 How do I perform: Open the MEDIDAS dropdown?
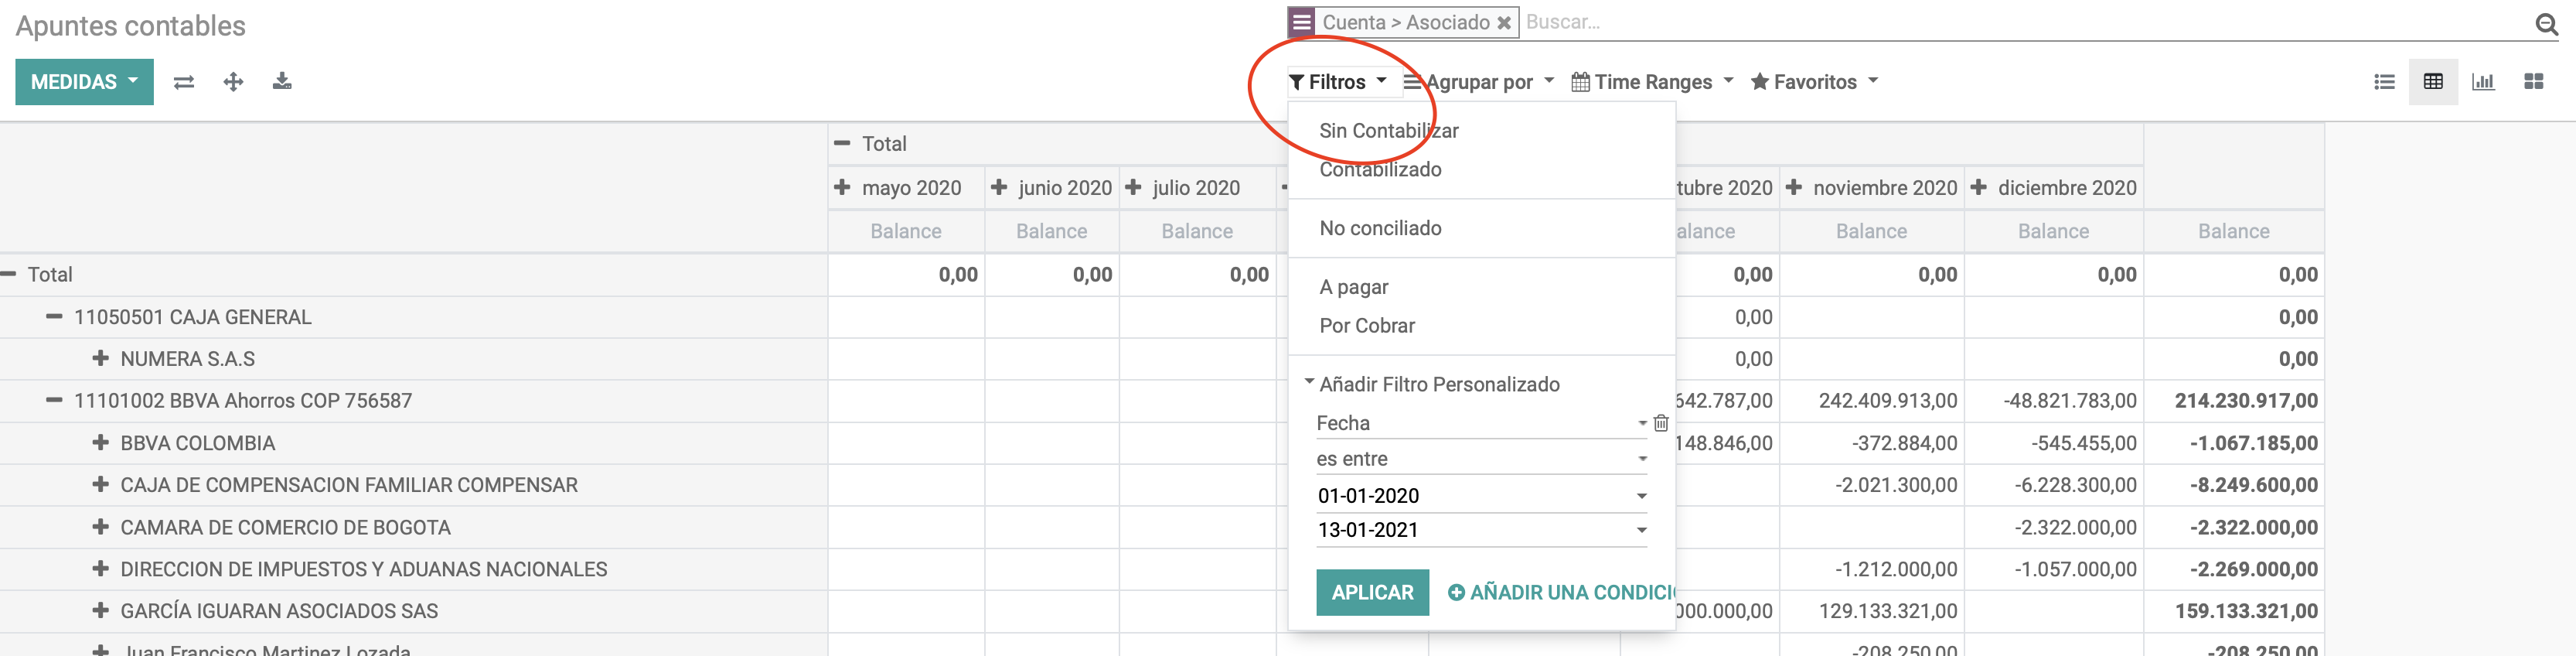click(84, 82)
